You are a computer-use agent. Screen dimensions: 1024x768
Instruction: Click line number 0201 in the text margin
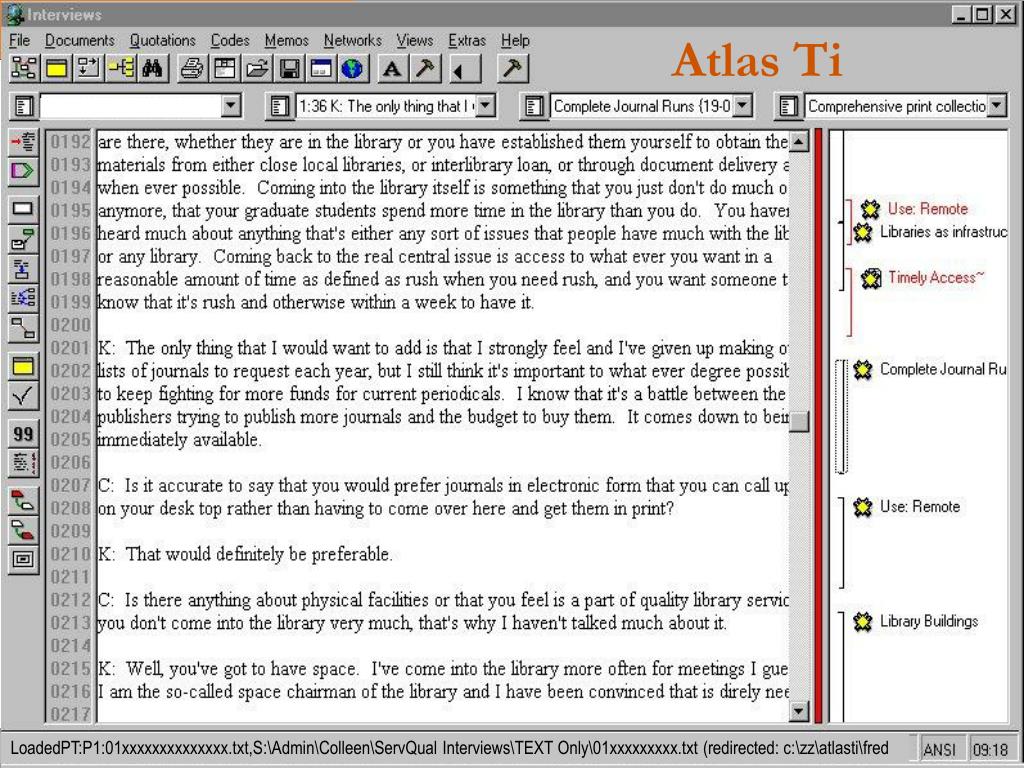tap(70, 348)
